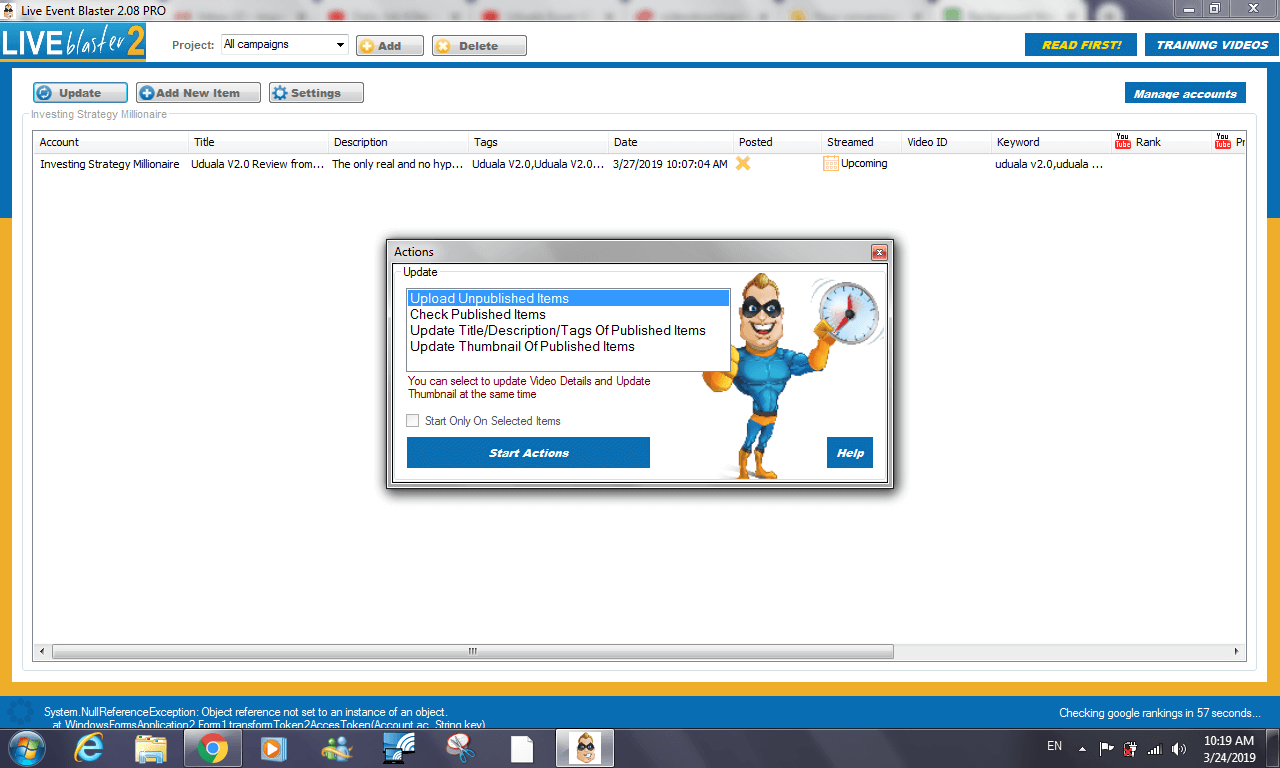The image size is (1280, 768).
Task: Click 'The only real and no hyp...' description cell
Action: coord(399,164)
